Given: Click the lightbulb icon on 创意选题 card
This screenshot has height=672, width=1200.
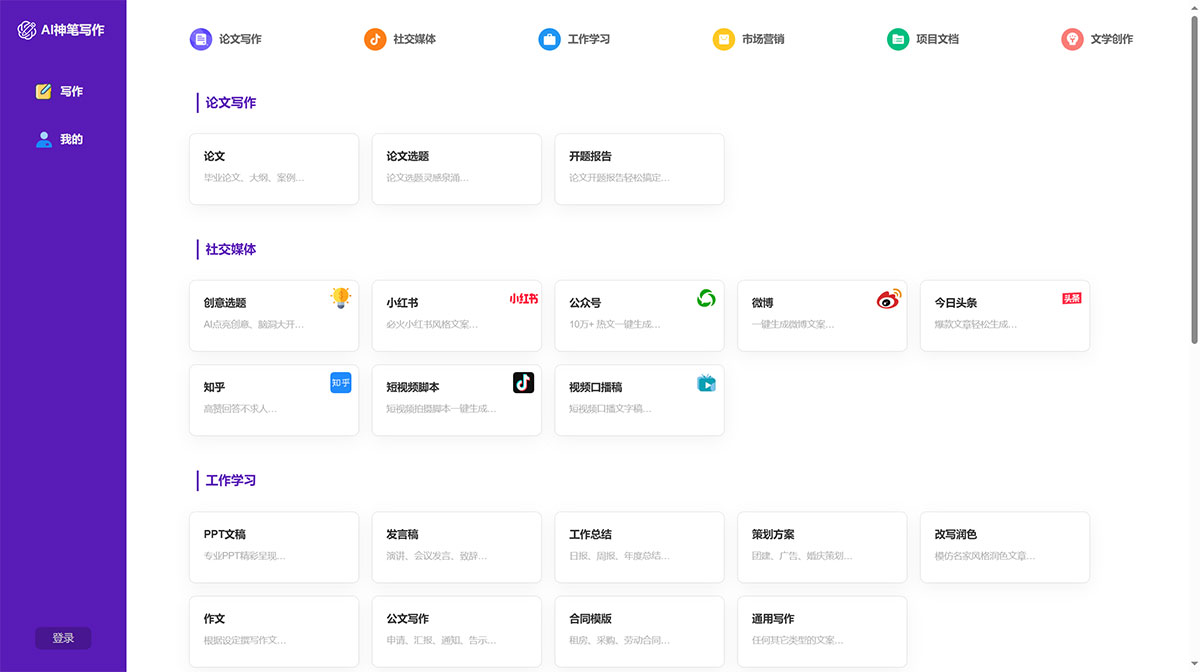Looking at the screenshot, I should tap(339, 296).
